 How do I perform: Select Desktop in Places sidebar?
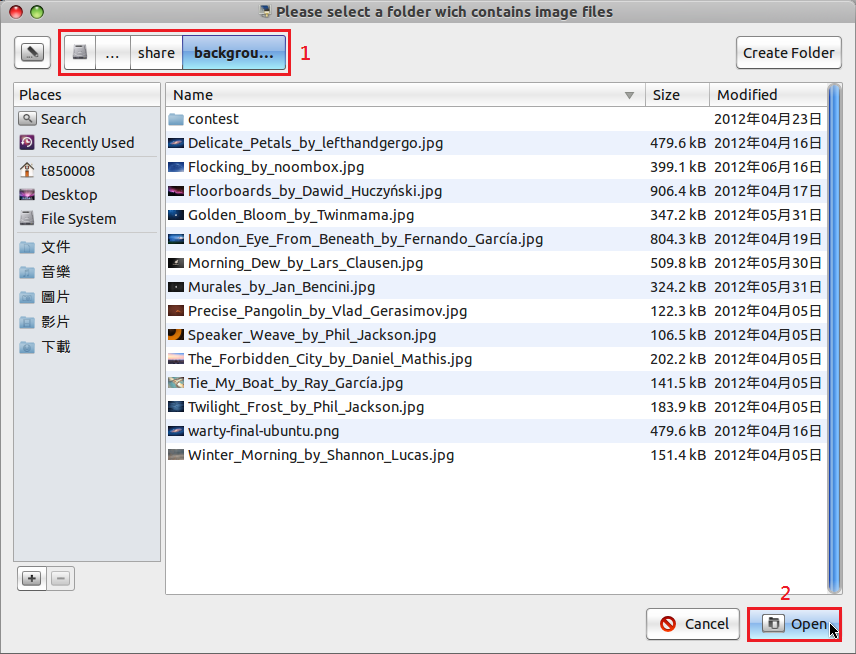click(x=69, y=195)
